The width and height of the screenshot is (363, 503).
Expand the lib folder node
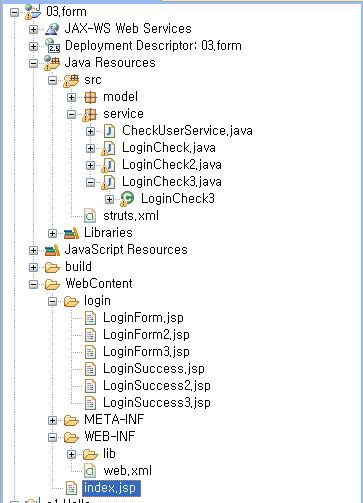coord(71,454)
